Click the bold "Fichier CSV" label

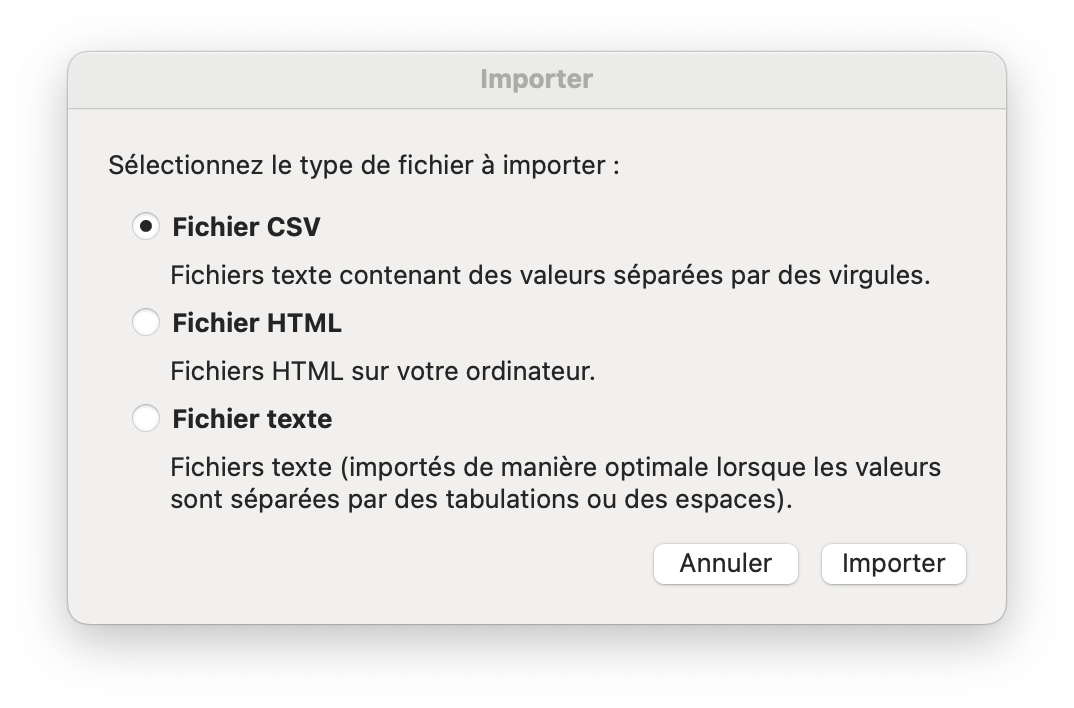tap(246, 227)
